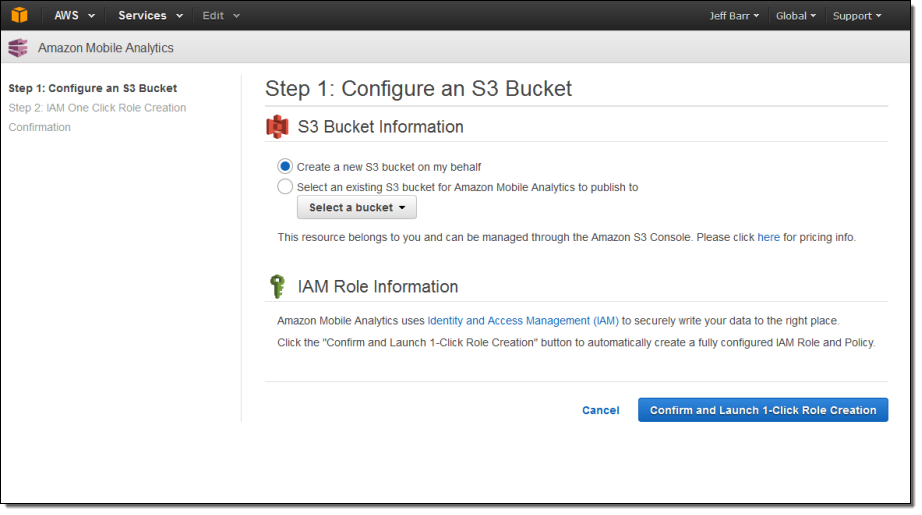The height and width of the screenshot is (515, 922).
Task: Click the red S3 bucket icon
Action: point(277,127)
